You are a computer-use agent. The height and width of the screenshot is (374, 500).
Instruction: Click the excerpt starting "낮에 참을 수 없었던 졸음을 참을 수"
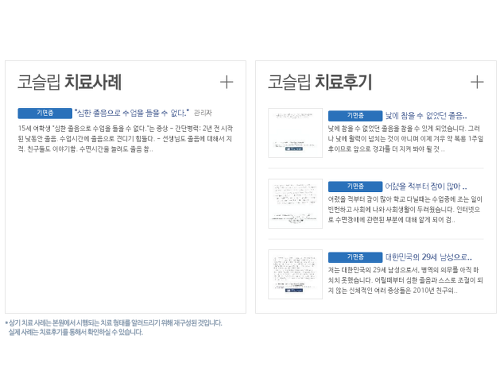tap(406, 139)
